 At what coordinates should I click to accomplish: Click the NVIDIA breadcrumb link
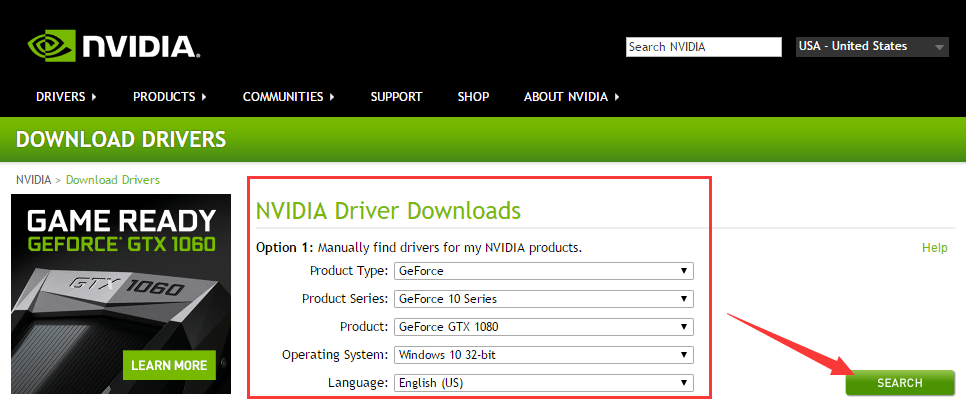click(34, 180)
